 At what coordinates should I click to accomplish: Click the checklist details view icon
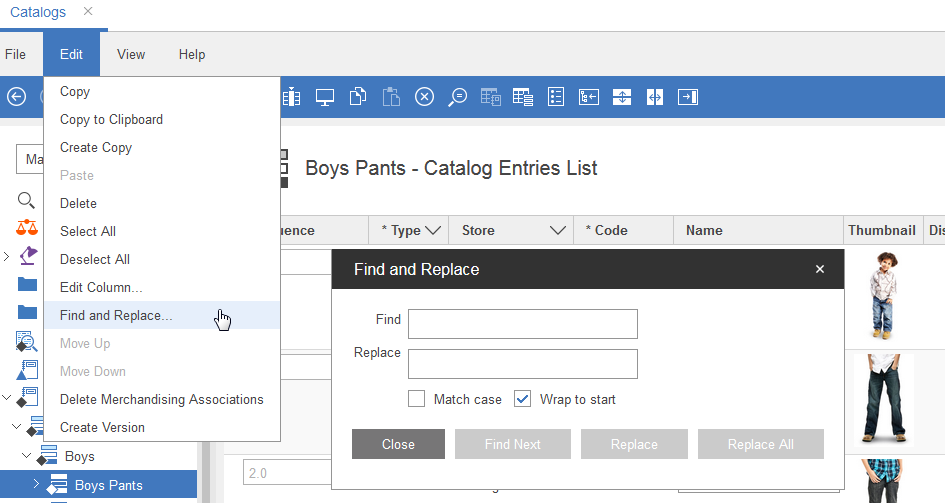coord(557,97)
